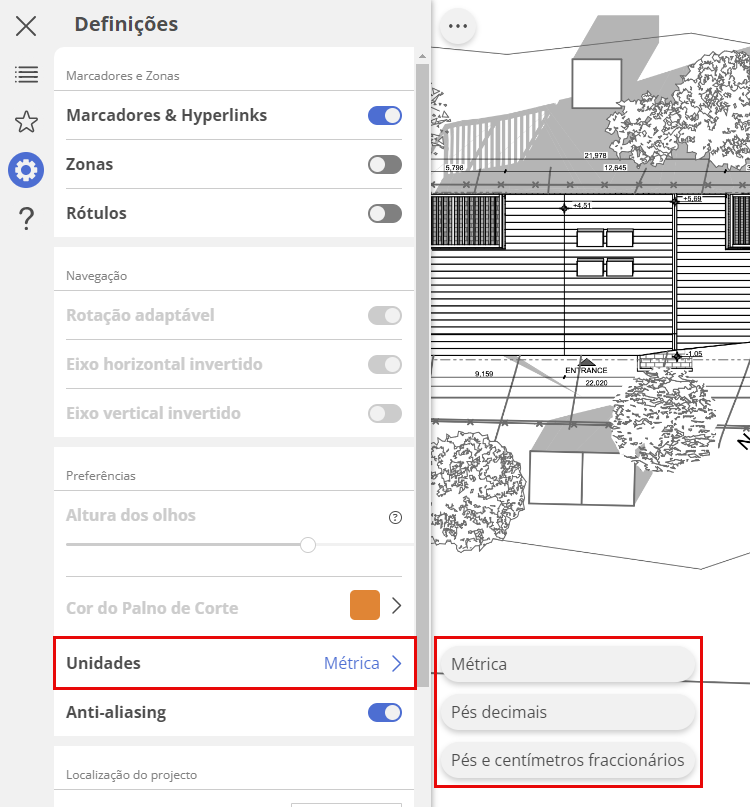Click the Altura dos olhos slider handle

[x=308, y=545]
